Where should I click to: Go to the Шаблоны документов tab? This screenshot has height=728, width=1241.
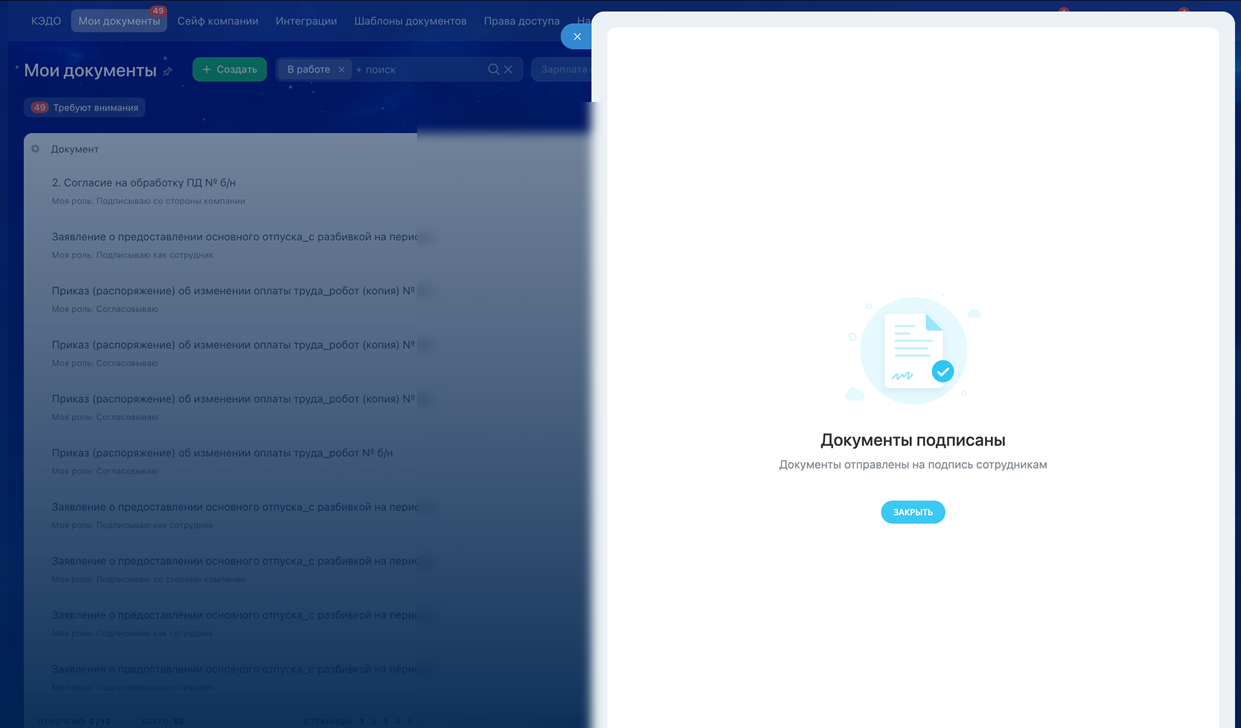(410, 21)
